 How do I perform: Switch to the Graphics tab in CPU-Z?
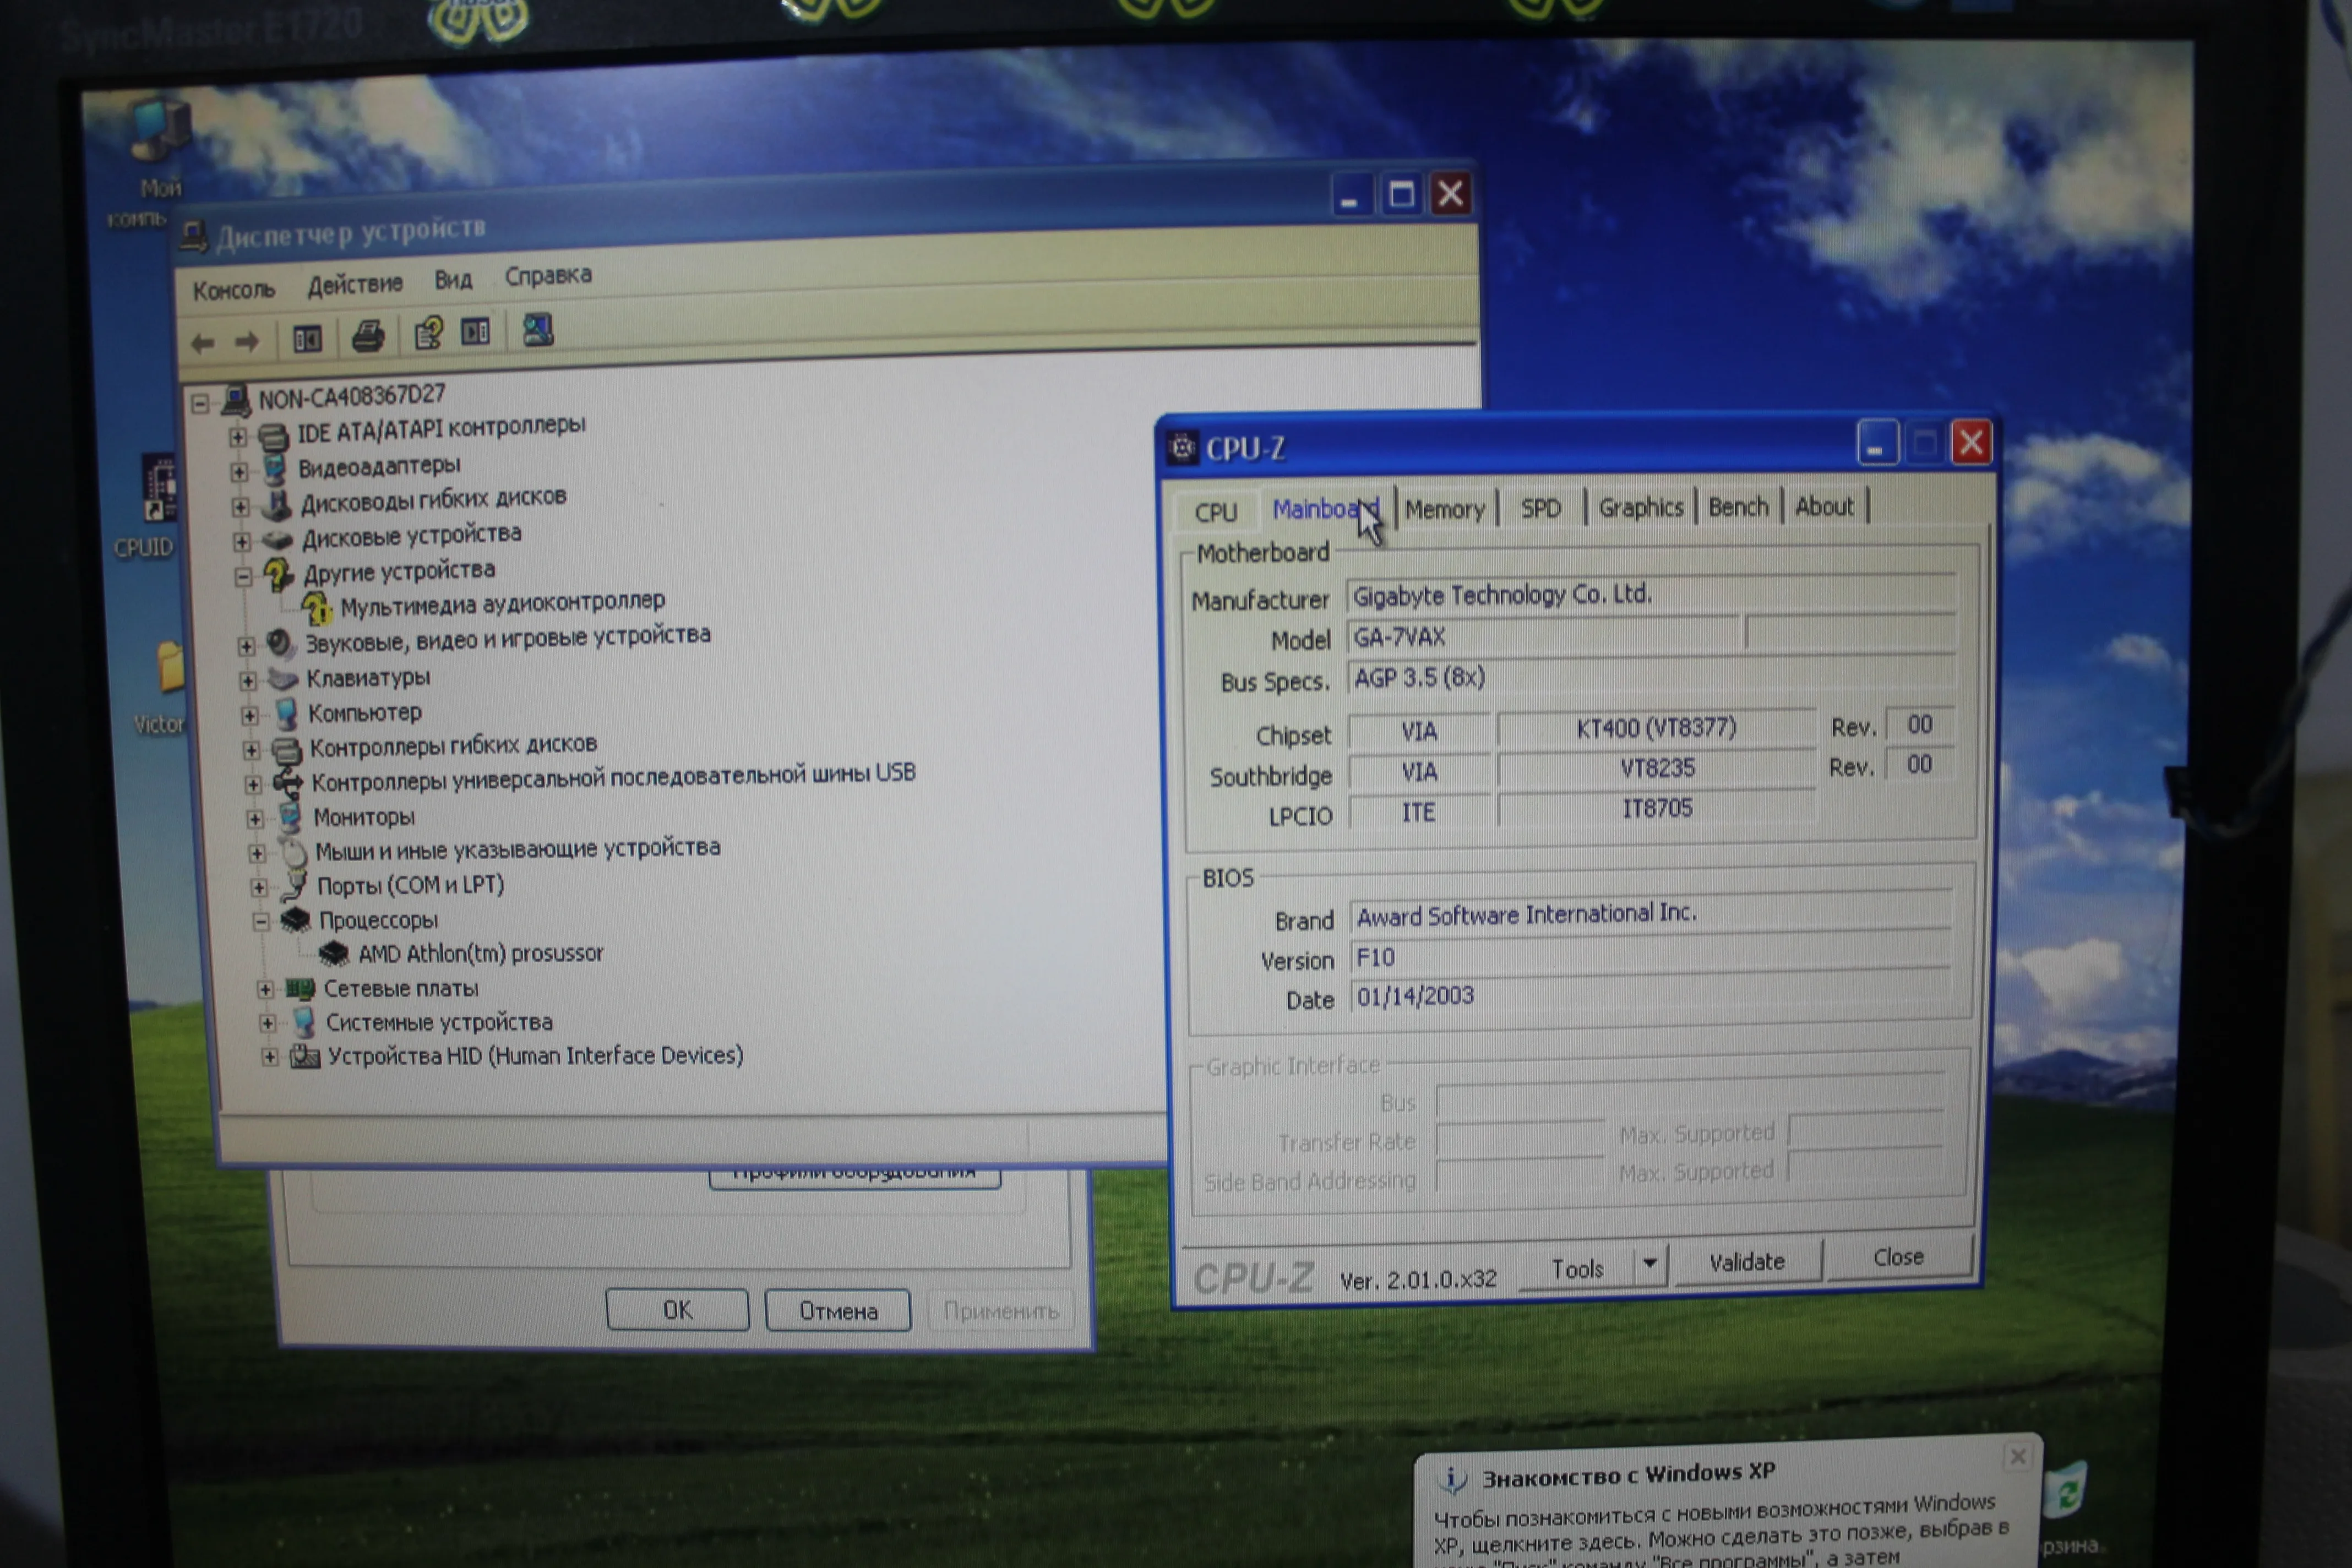click(x=1640, y=507)
